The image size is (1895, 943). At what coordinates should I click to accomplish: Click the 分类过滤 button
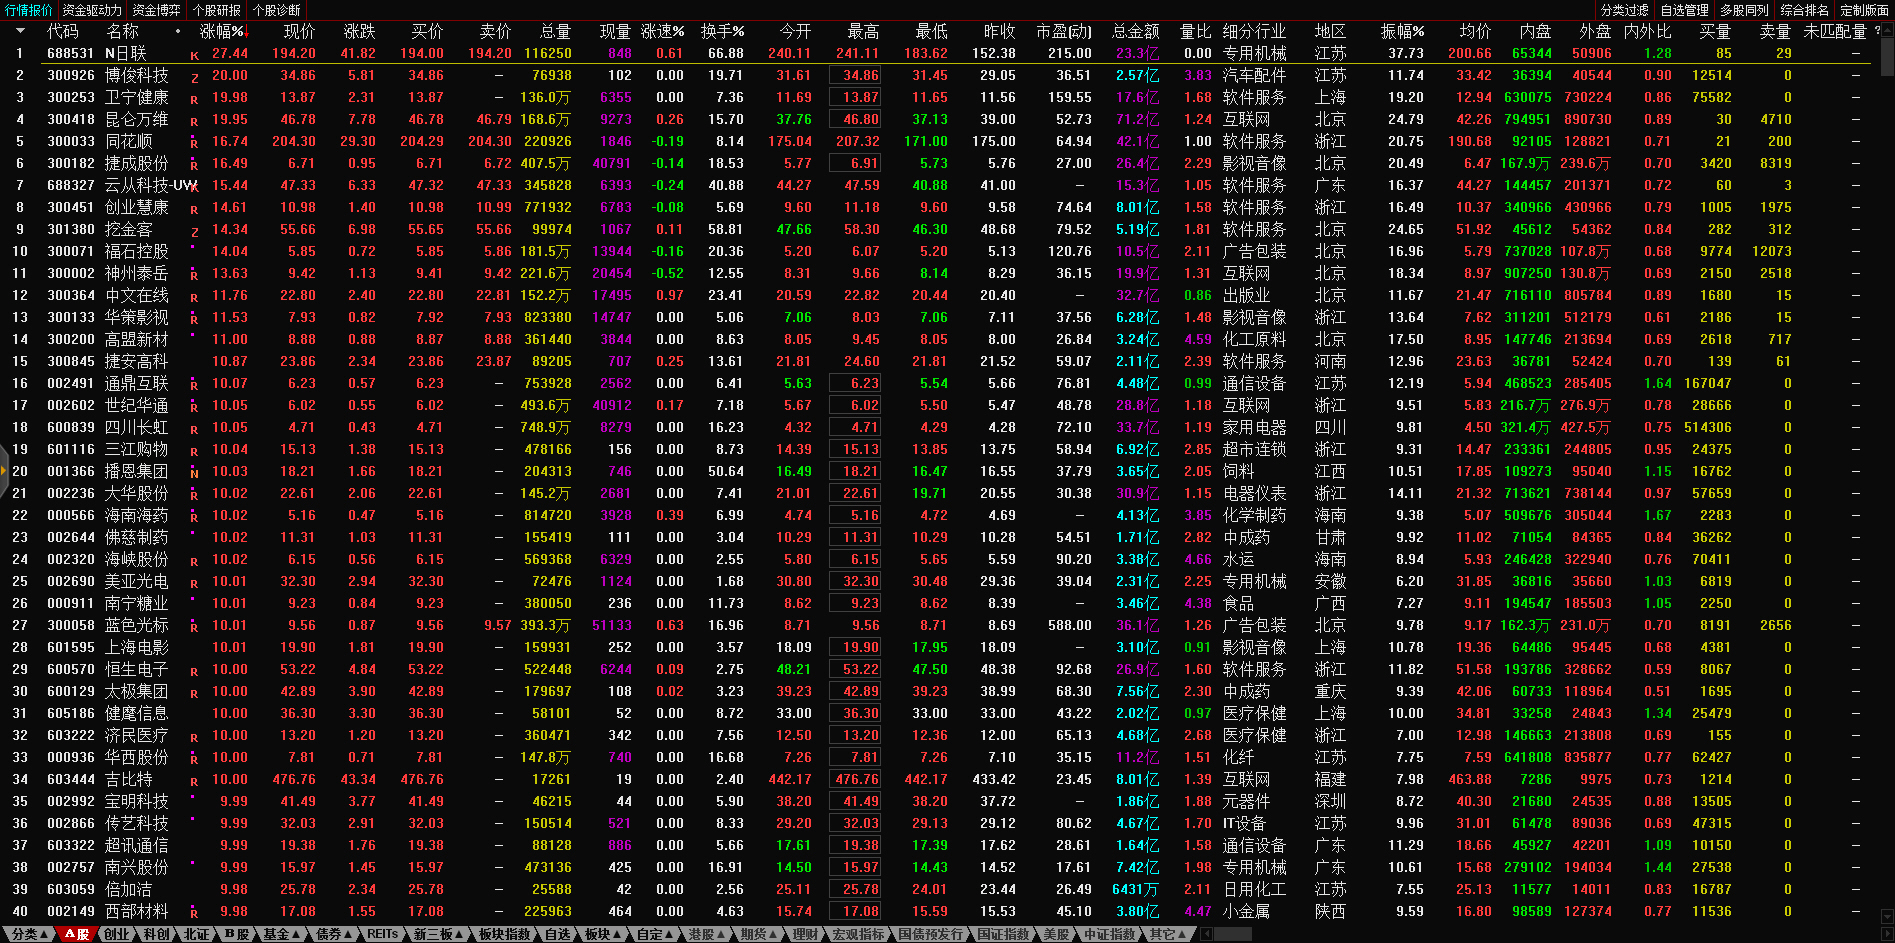[x=1624, y=10]
